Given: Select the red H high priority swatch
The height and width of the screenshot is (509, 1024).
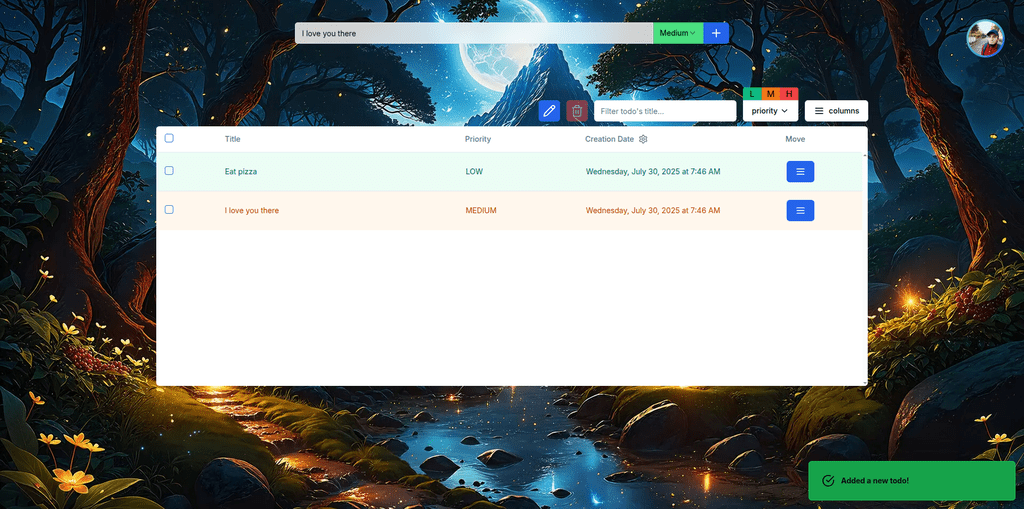Looking at the screenshot, I should click(x=789, y=93).
